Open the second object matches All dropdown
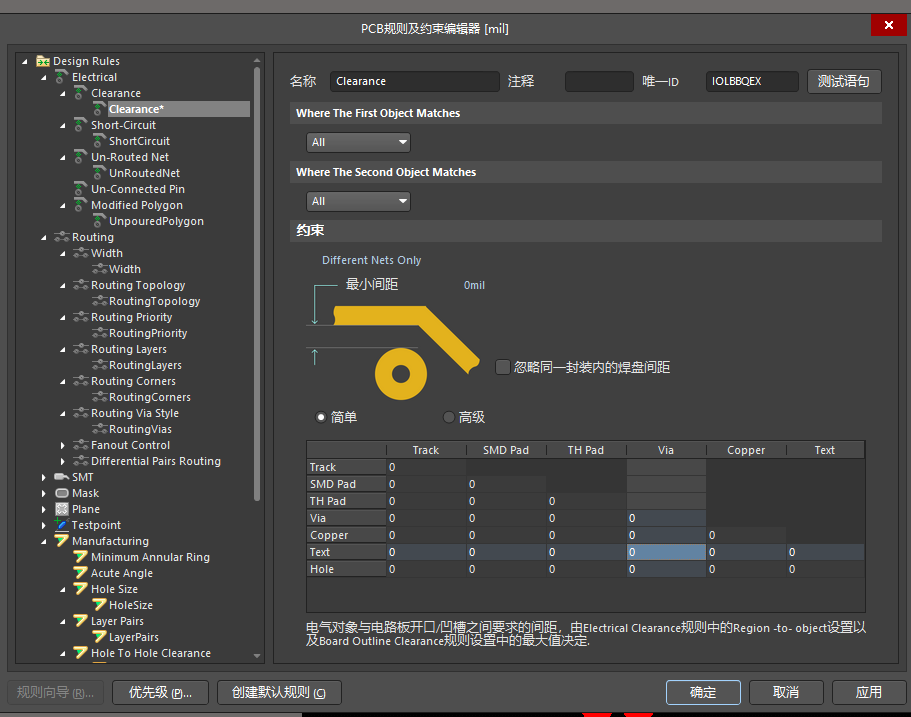The width and height of the screenshot is (911, 717). point(358,202)
